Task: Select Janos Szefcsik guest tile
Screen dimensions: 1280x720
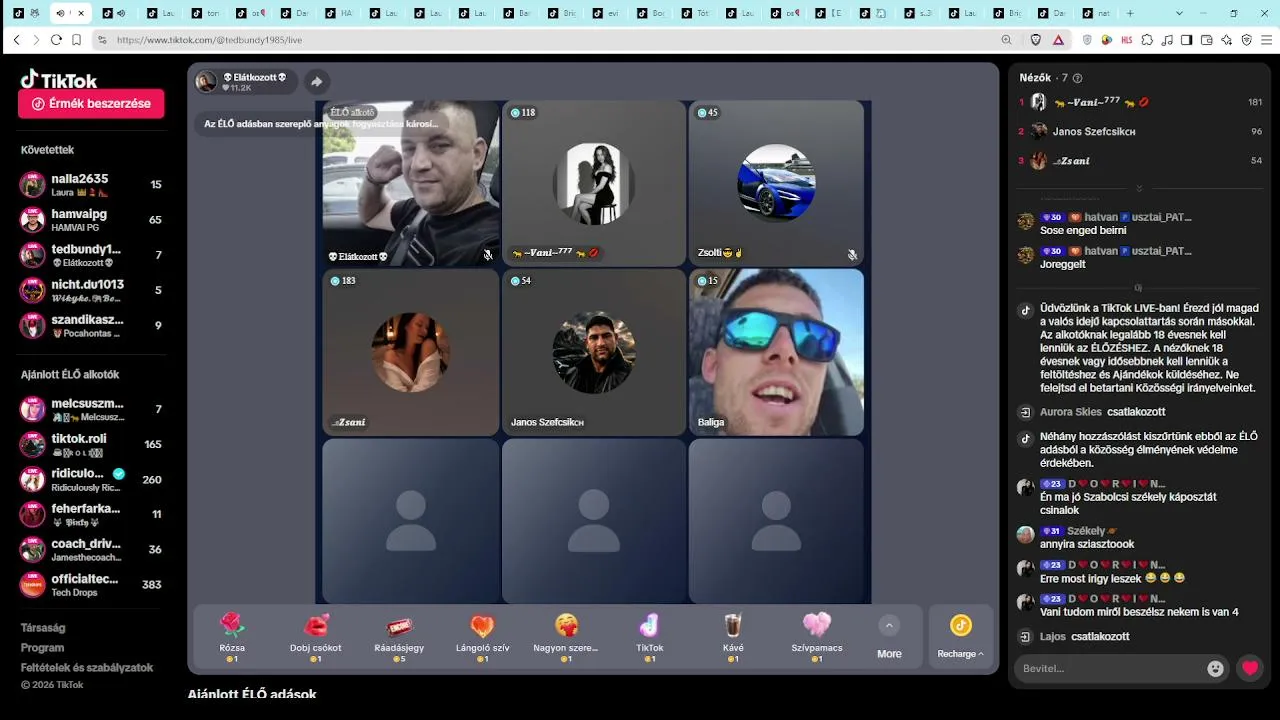Action: pos(593,352)
